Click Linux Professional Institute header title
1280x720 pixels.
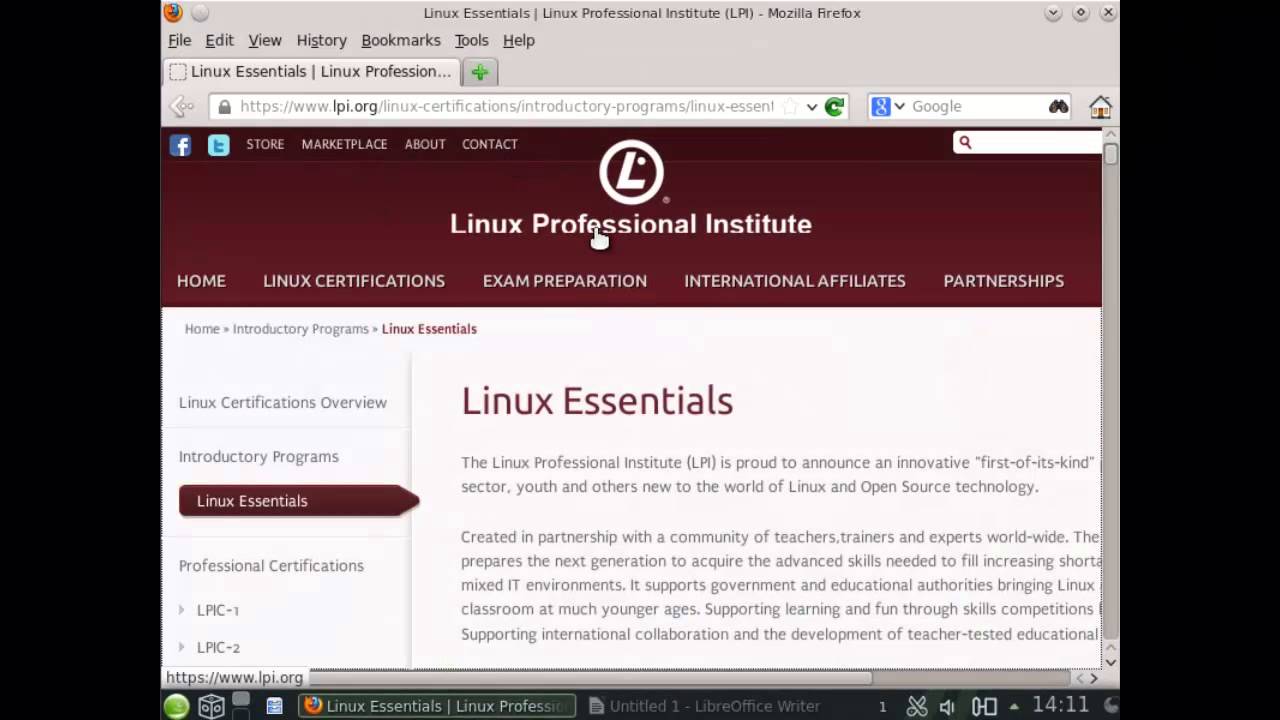pos(631,224)
